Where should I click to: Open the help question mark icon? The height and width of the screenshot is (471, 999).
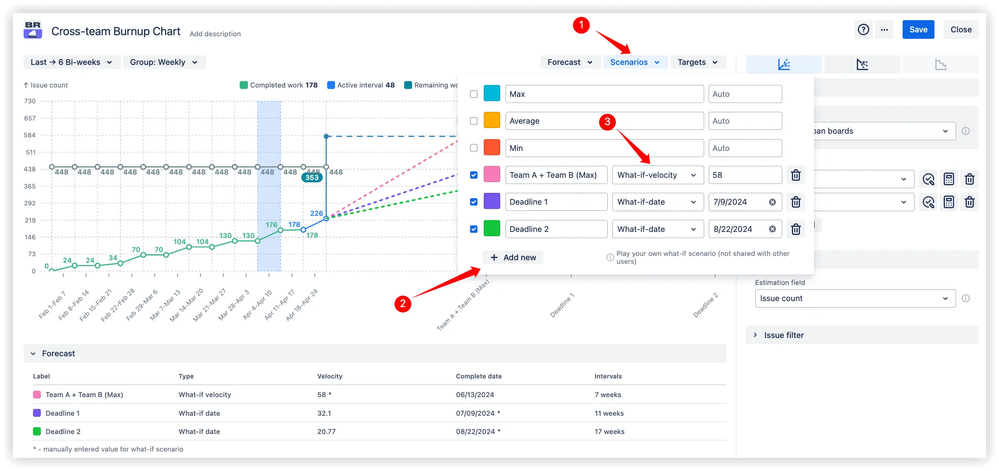tap(864, 30)
